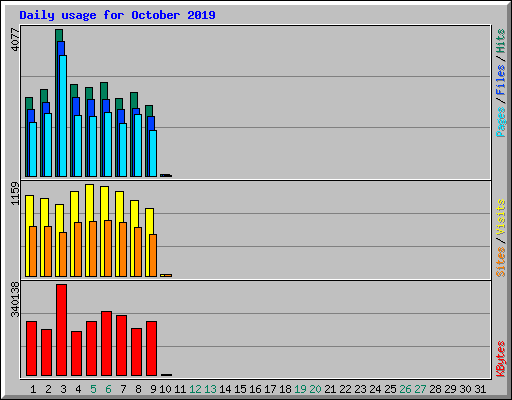512x400 pixels.
Task: Click day '28' on the x-axis
Action: (435, 389)
